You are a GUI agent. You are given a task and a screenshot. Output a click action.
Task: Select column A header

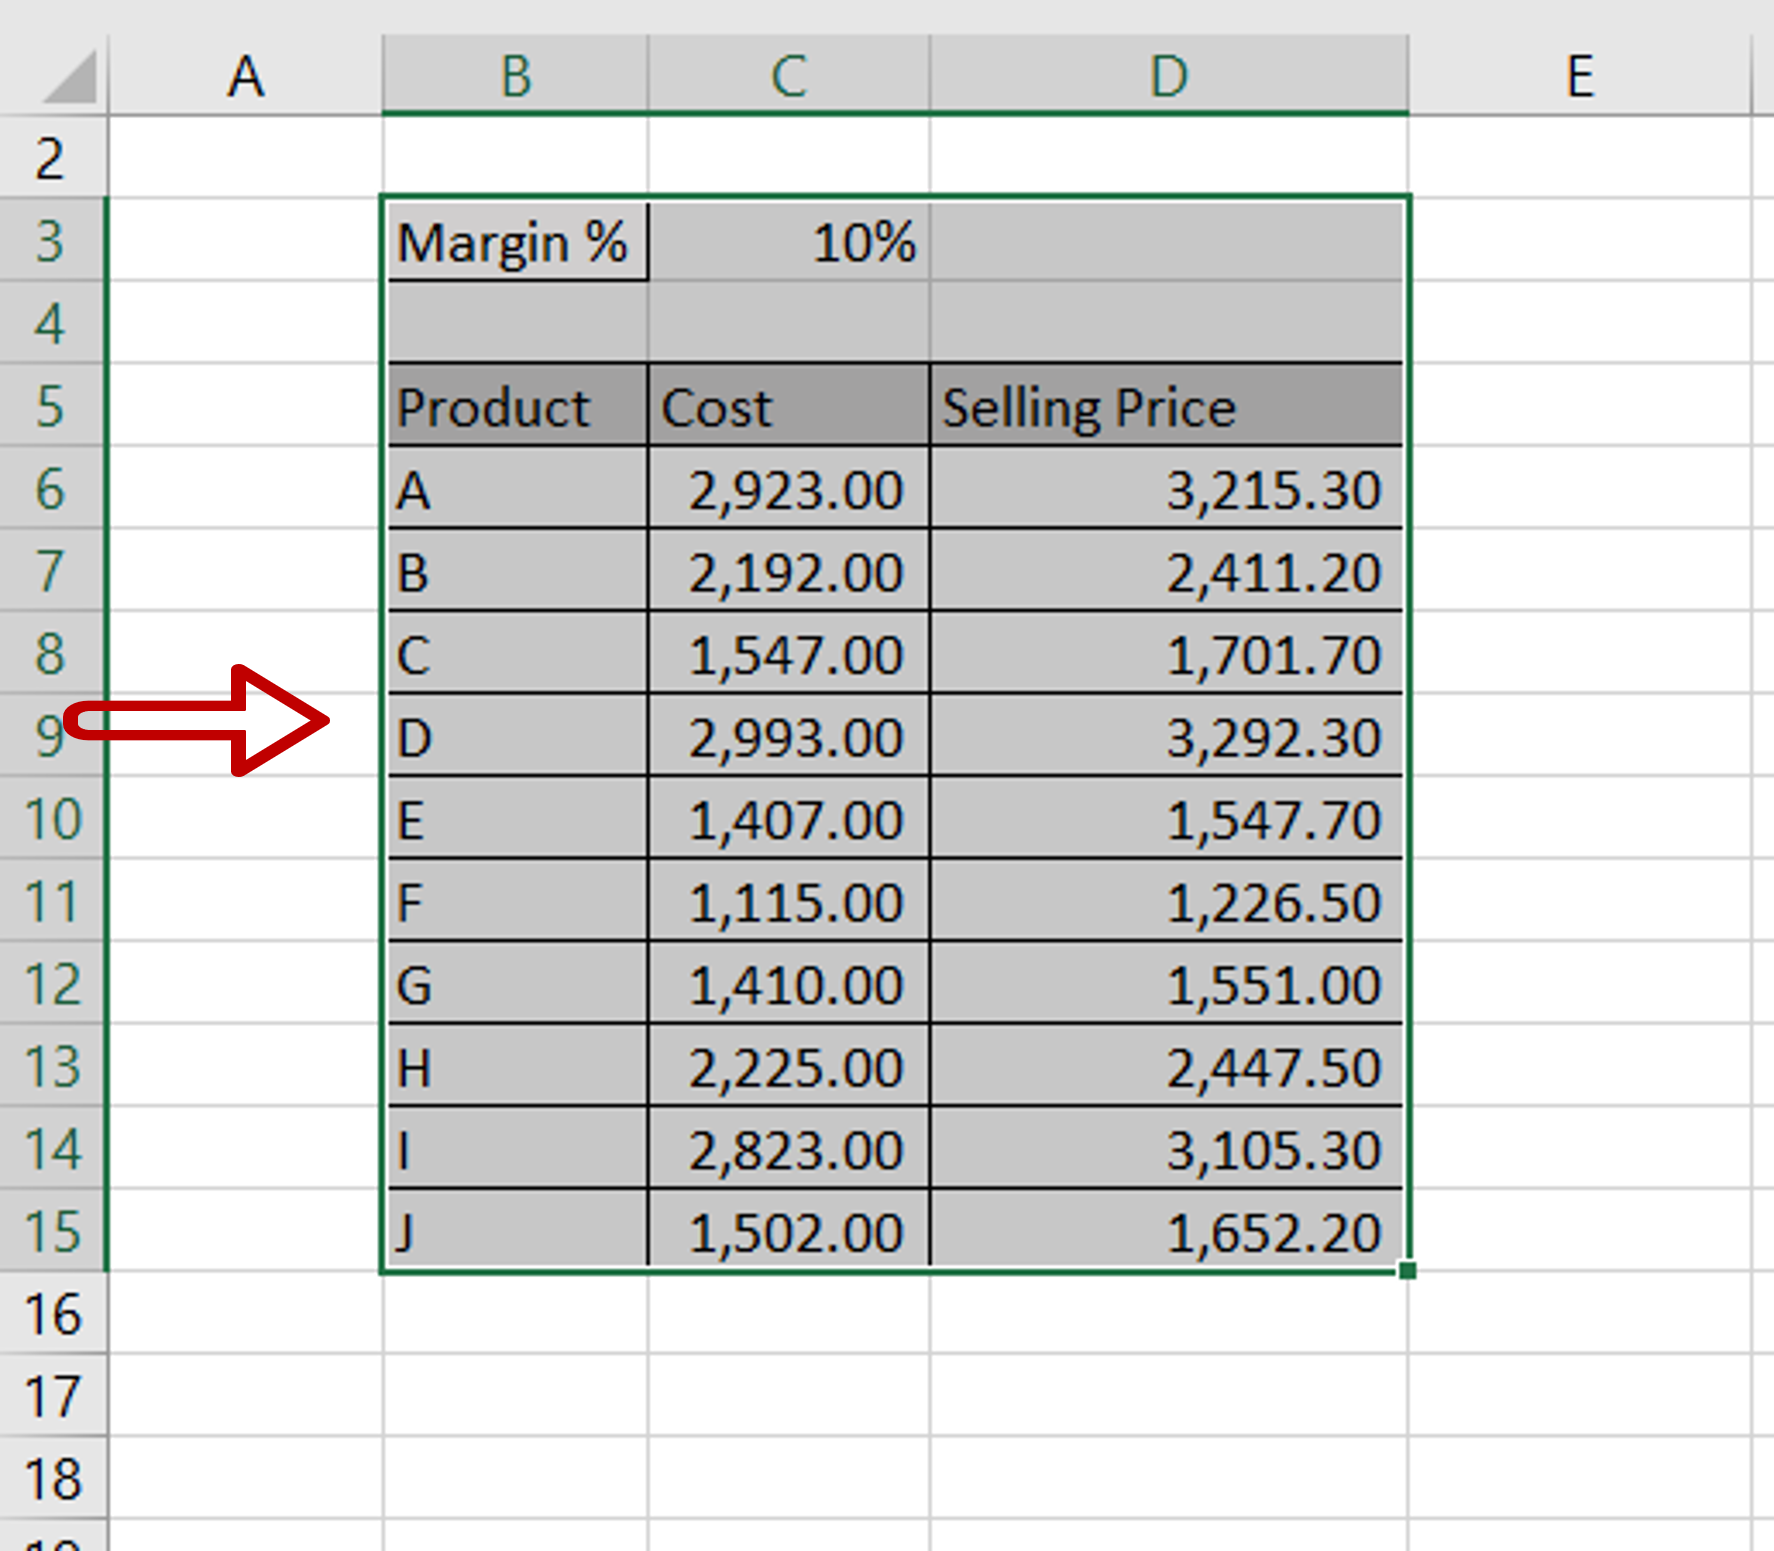245,76
